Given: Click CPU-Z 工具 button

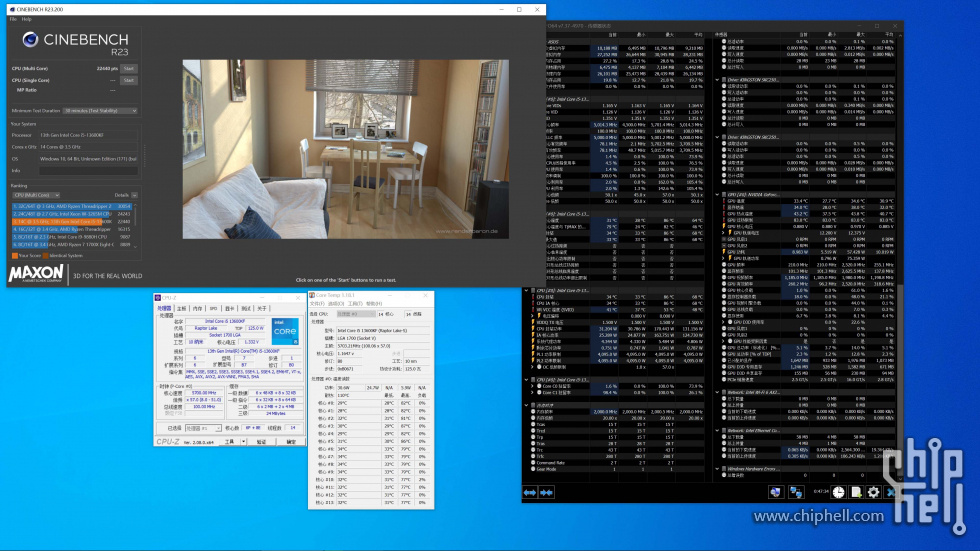Looking at the screenshot, I should (x=230, y=442).
